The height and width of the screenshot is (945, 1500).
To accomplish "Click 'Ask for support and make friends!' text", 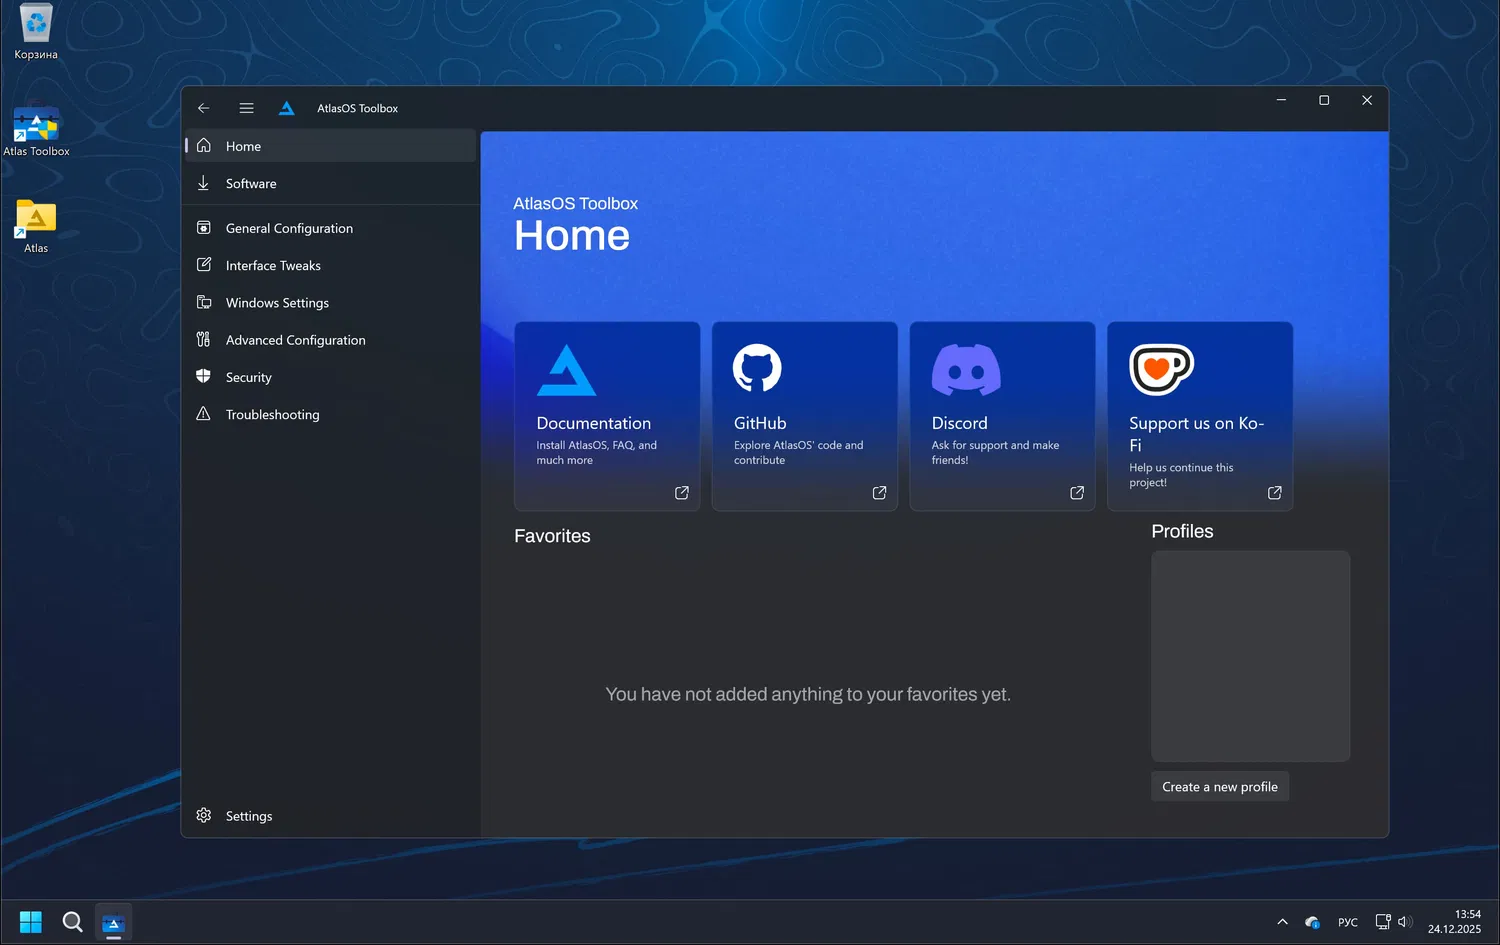I will [x=995, y=453].
